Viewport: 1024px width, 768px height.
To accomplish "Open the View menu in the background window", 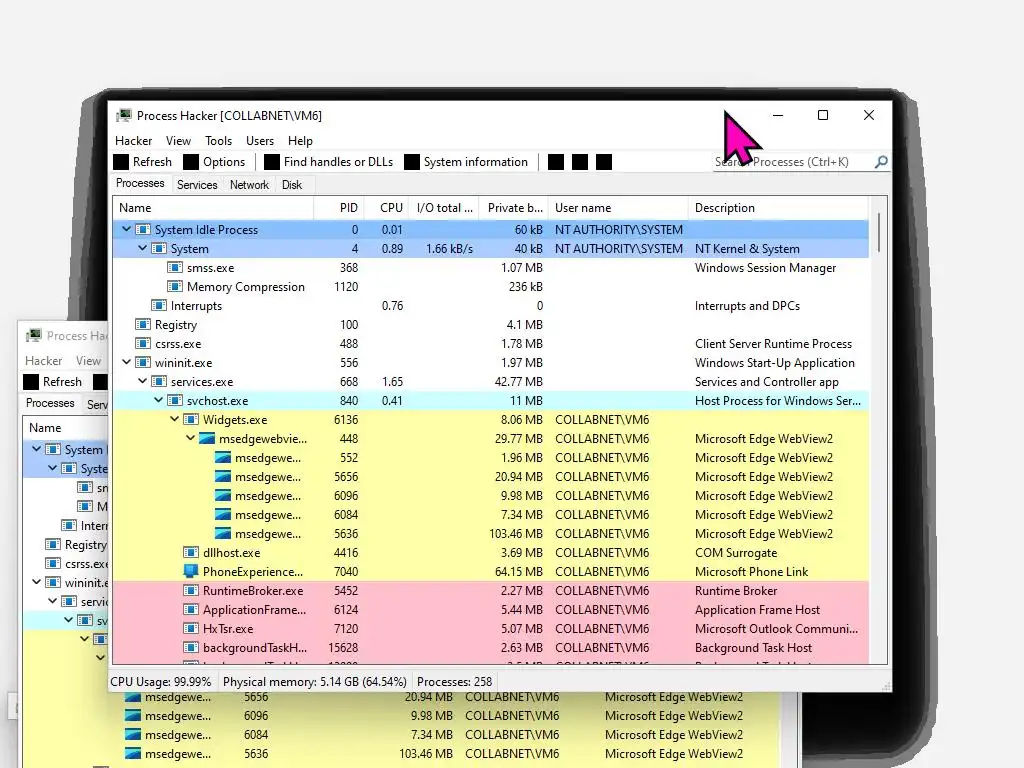I will (88, 360).
